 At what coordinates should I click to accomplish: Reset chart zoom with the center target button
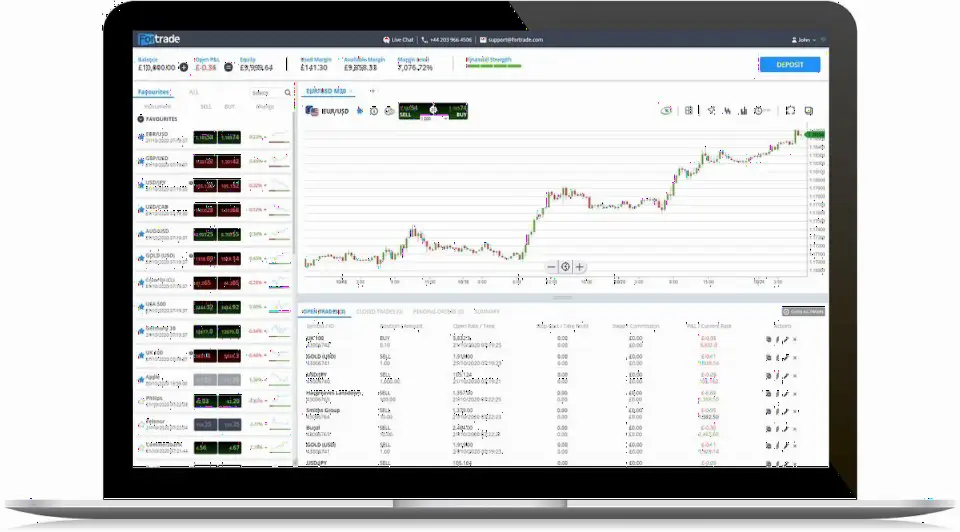[565, 267]
